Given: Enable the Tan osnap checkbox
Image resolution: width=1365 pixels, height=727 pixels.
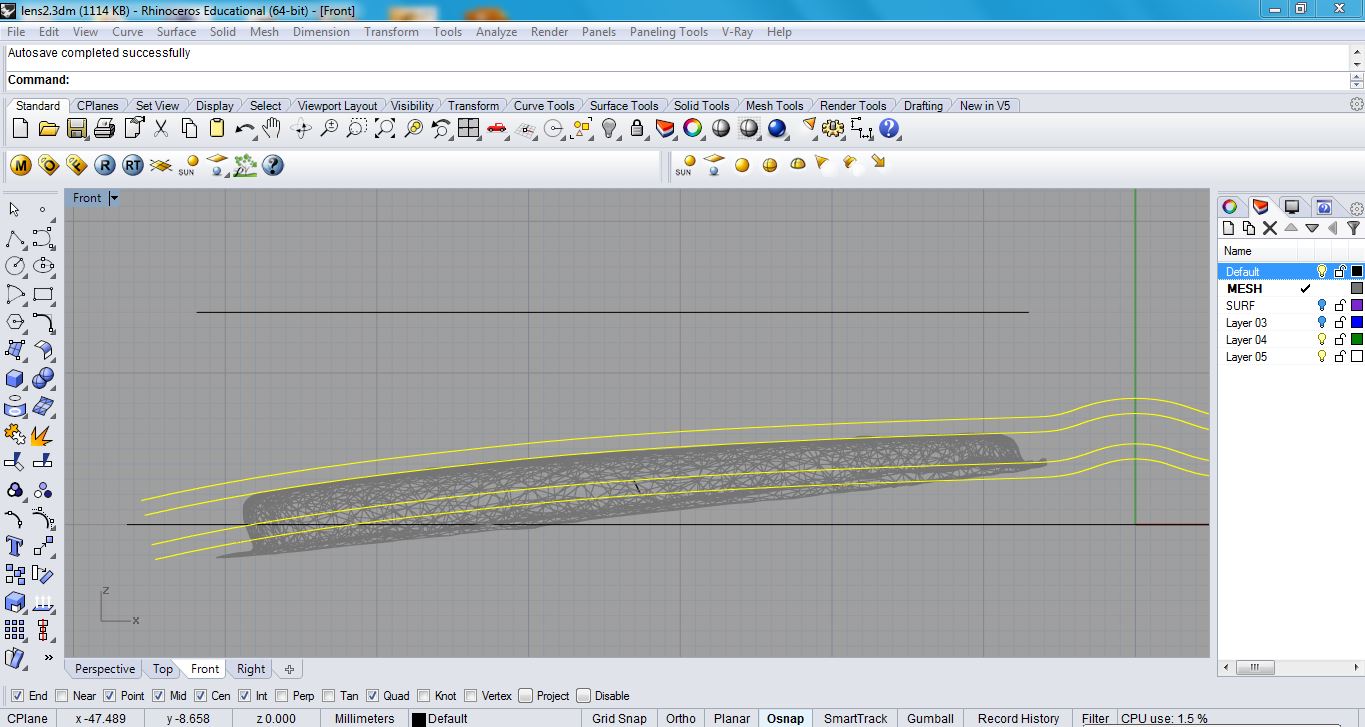Looking at the screenshot, I should click(x=329, y=696).
